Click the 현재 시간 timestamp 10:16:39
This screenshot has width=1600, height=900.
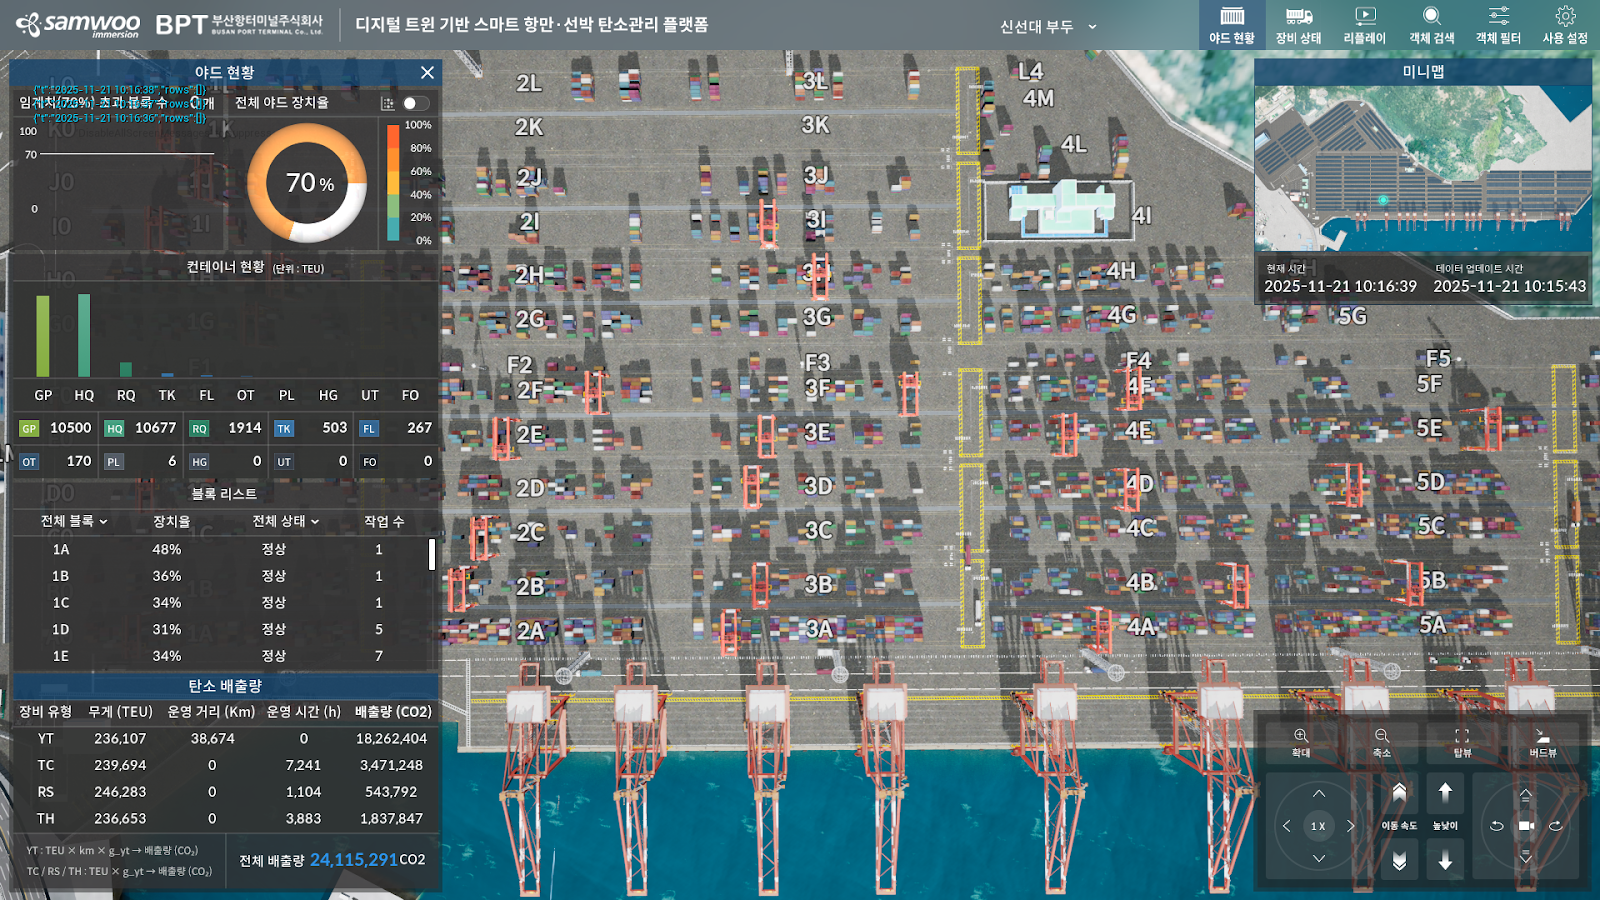click(x=1340, y=286)
